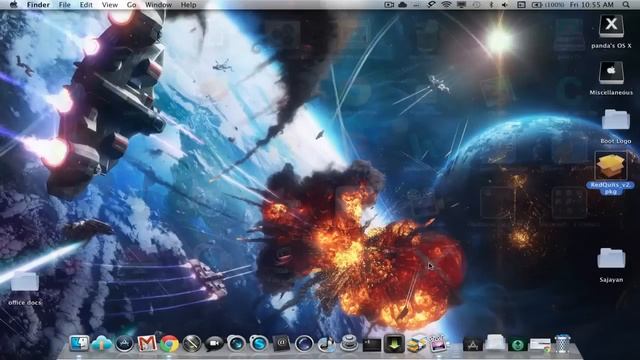Viewport: 640px width, 360px height.
Task: Open the Go menu
Action: coord(131,4)
